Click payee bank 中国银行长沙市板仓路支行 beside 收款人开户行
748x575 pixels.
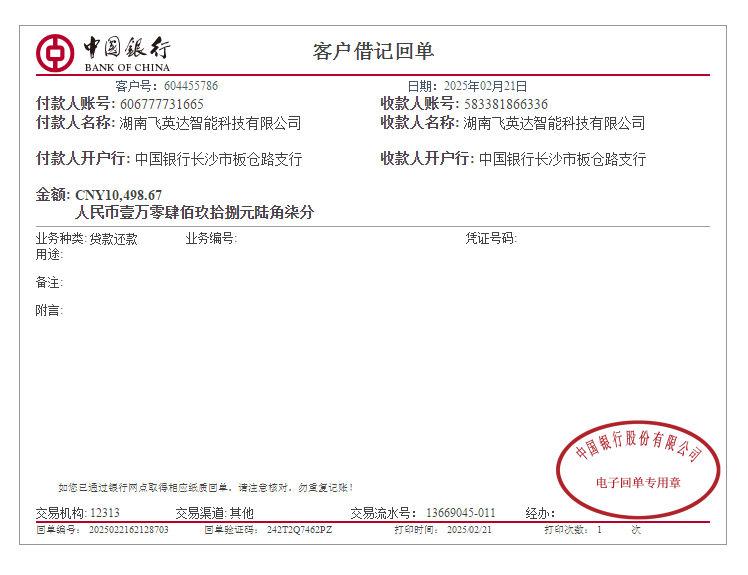point(562,159)
